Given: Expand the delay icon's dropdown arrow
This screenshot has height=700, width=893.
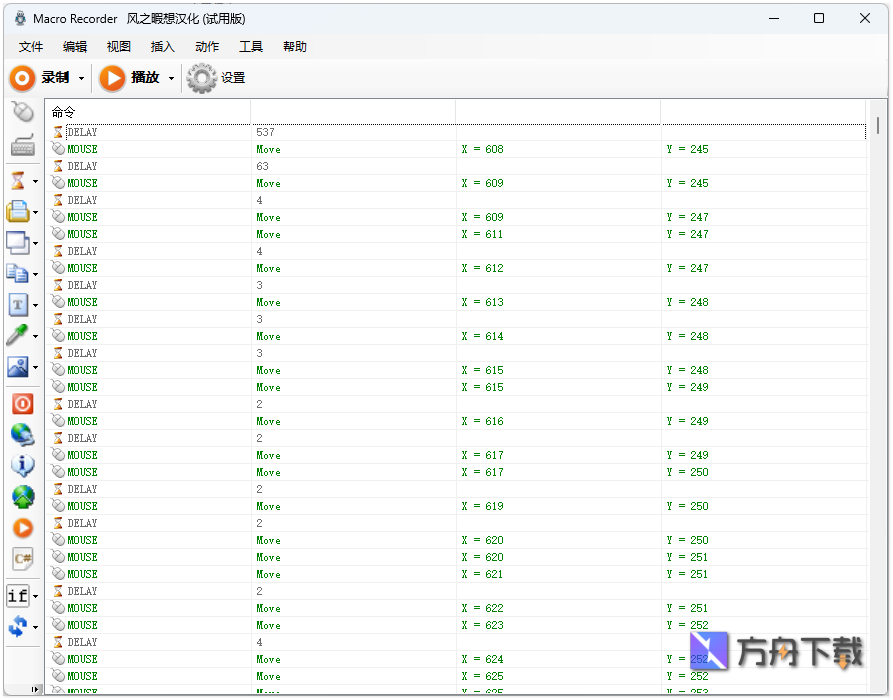Looking at the screenshot, I should coord(37,181).
